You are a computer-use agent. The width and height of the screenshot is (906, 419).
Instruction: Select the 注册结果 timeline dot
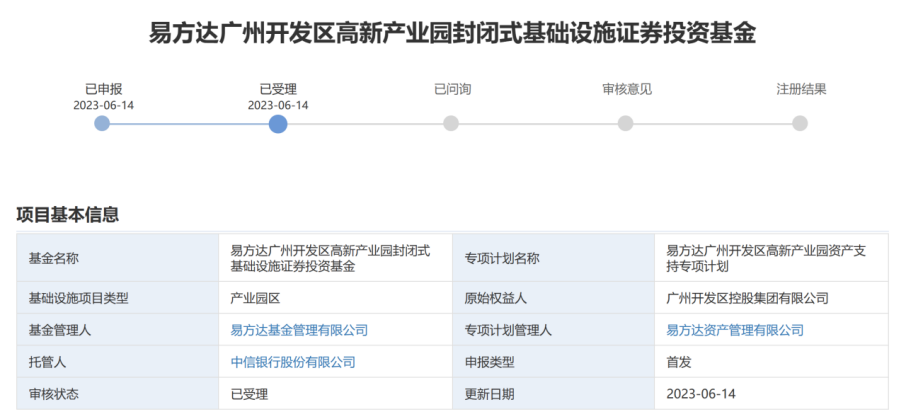coord(800,123)
